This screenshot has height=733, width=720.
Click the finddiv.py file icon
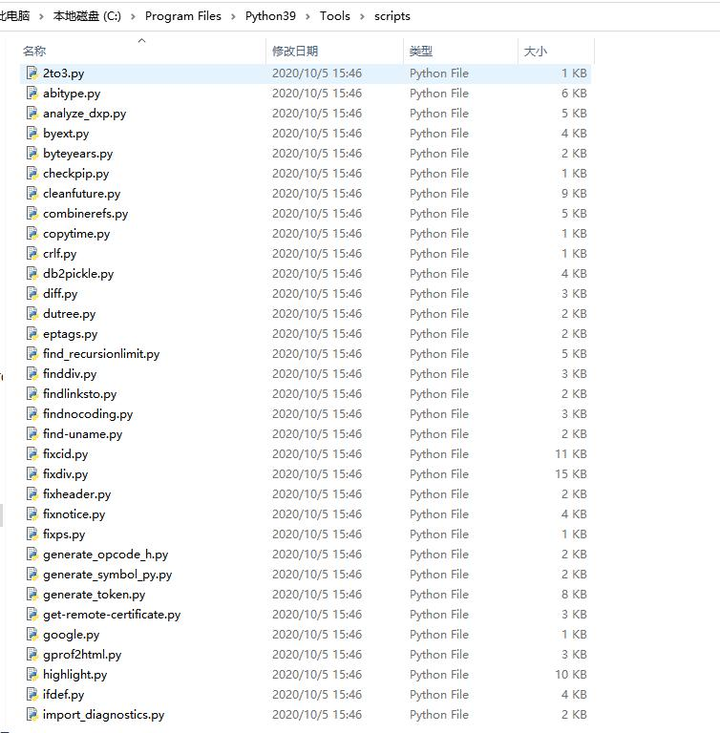(32, 374)
